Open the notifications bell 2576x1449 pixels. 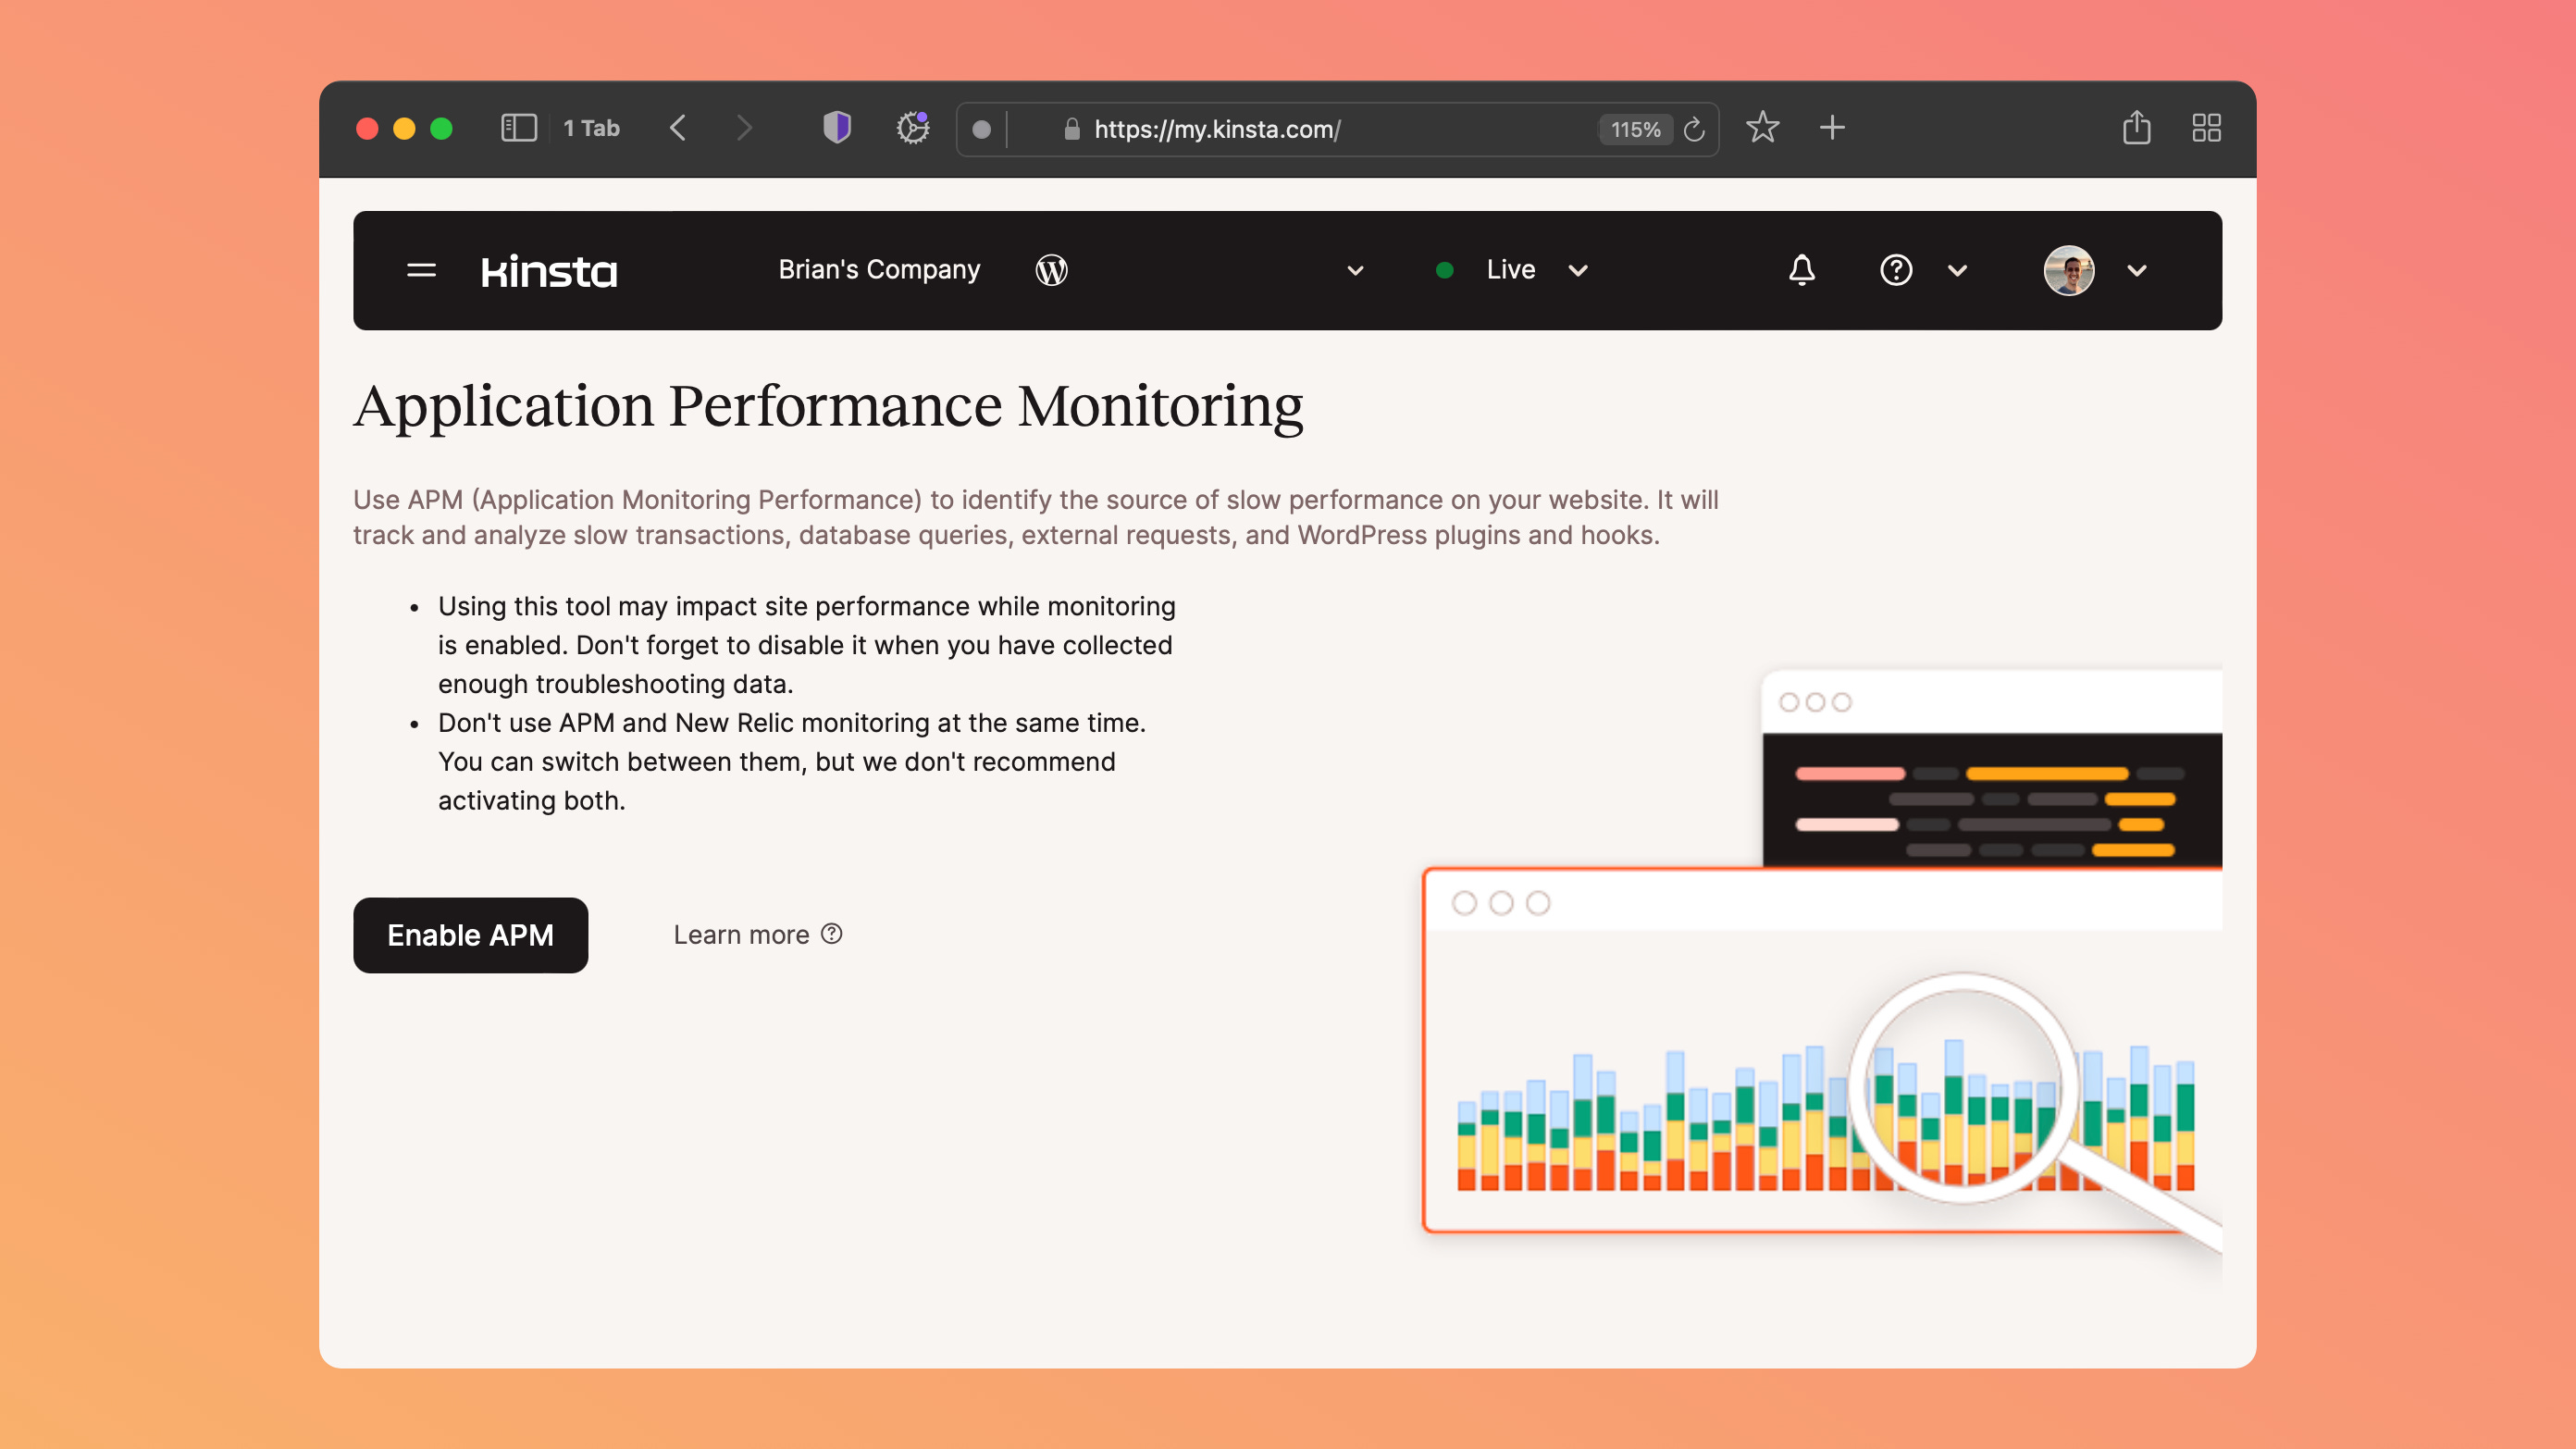click(x=1801, y=270)
